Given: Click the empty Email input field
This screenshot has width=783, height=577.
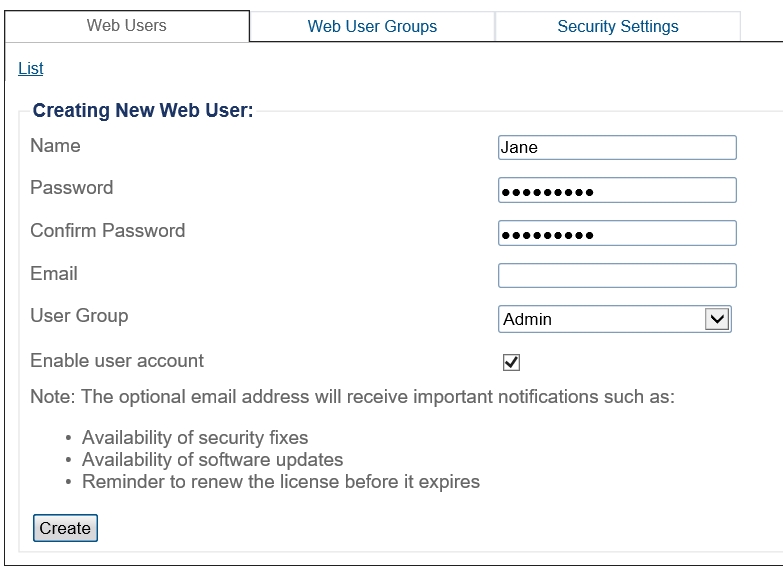Looking at the screenshot, I should [616, 275].
